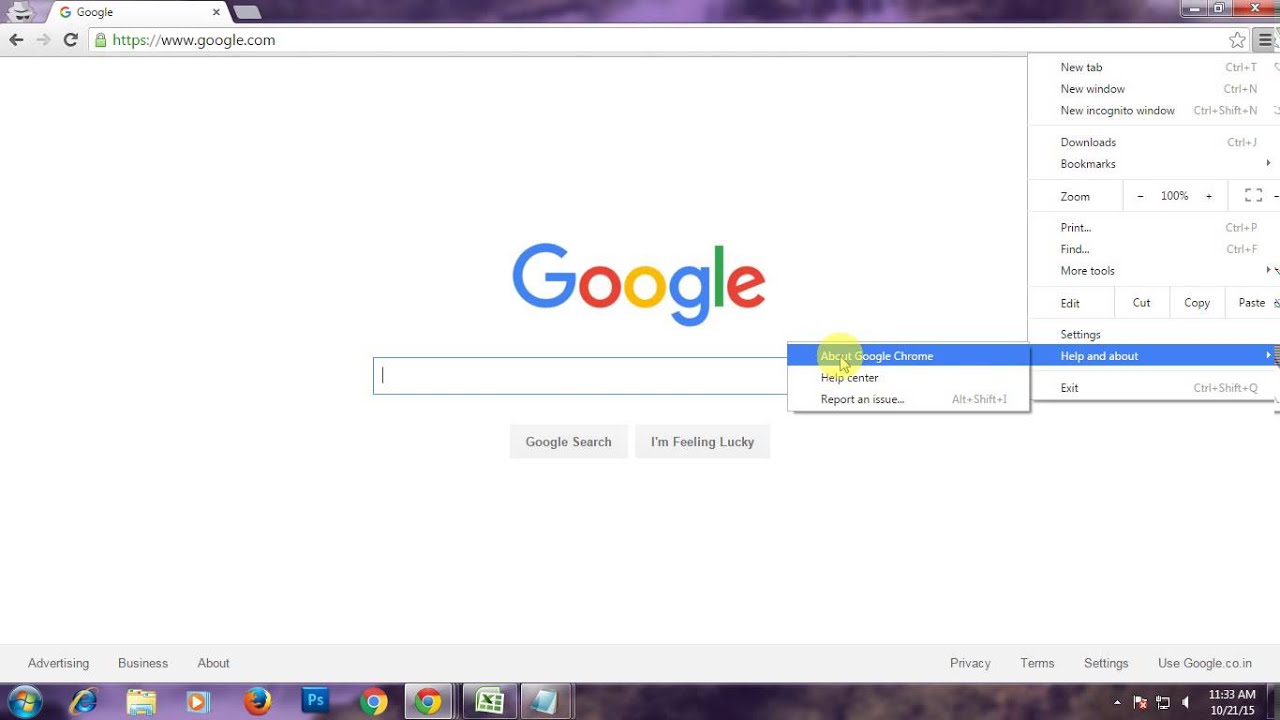This screenshot has width=1280, height=720.
Task: Click in the Google search box
Action: pos(580,376)
